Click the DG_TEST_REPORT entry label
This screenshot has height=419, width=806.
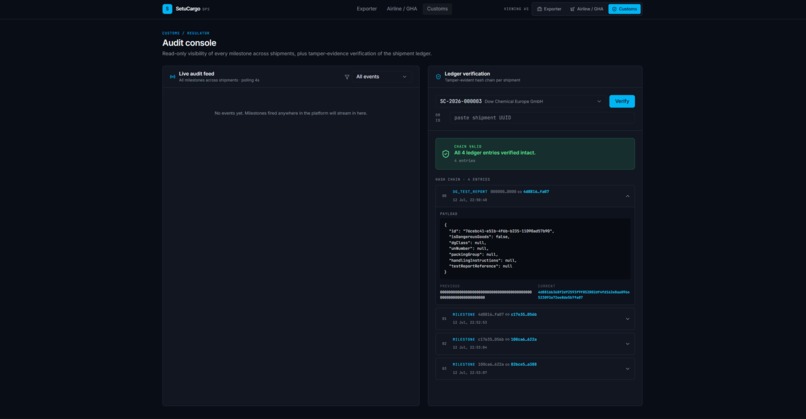coord(470,191)
